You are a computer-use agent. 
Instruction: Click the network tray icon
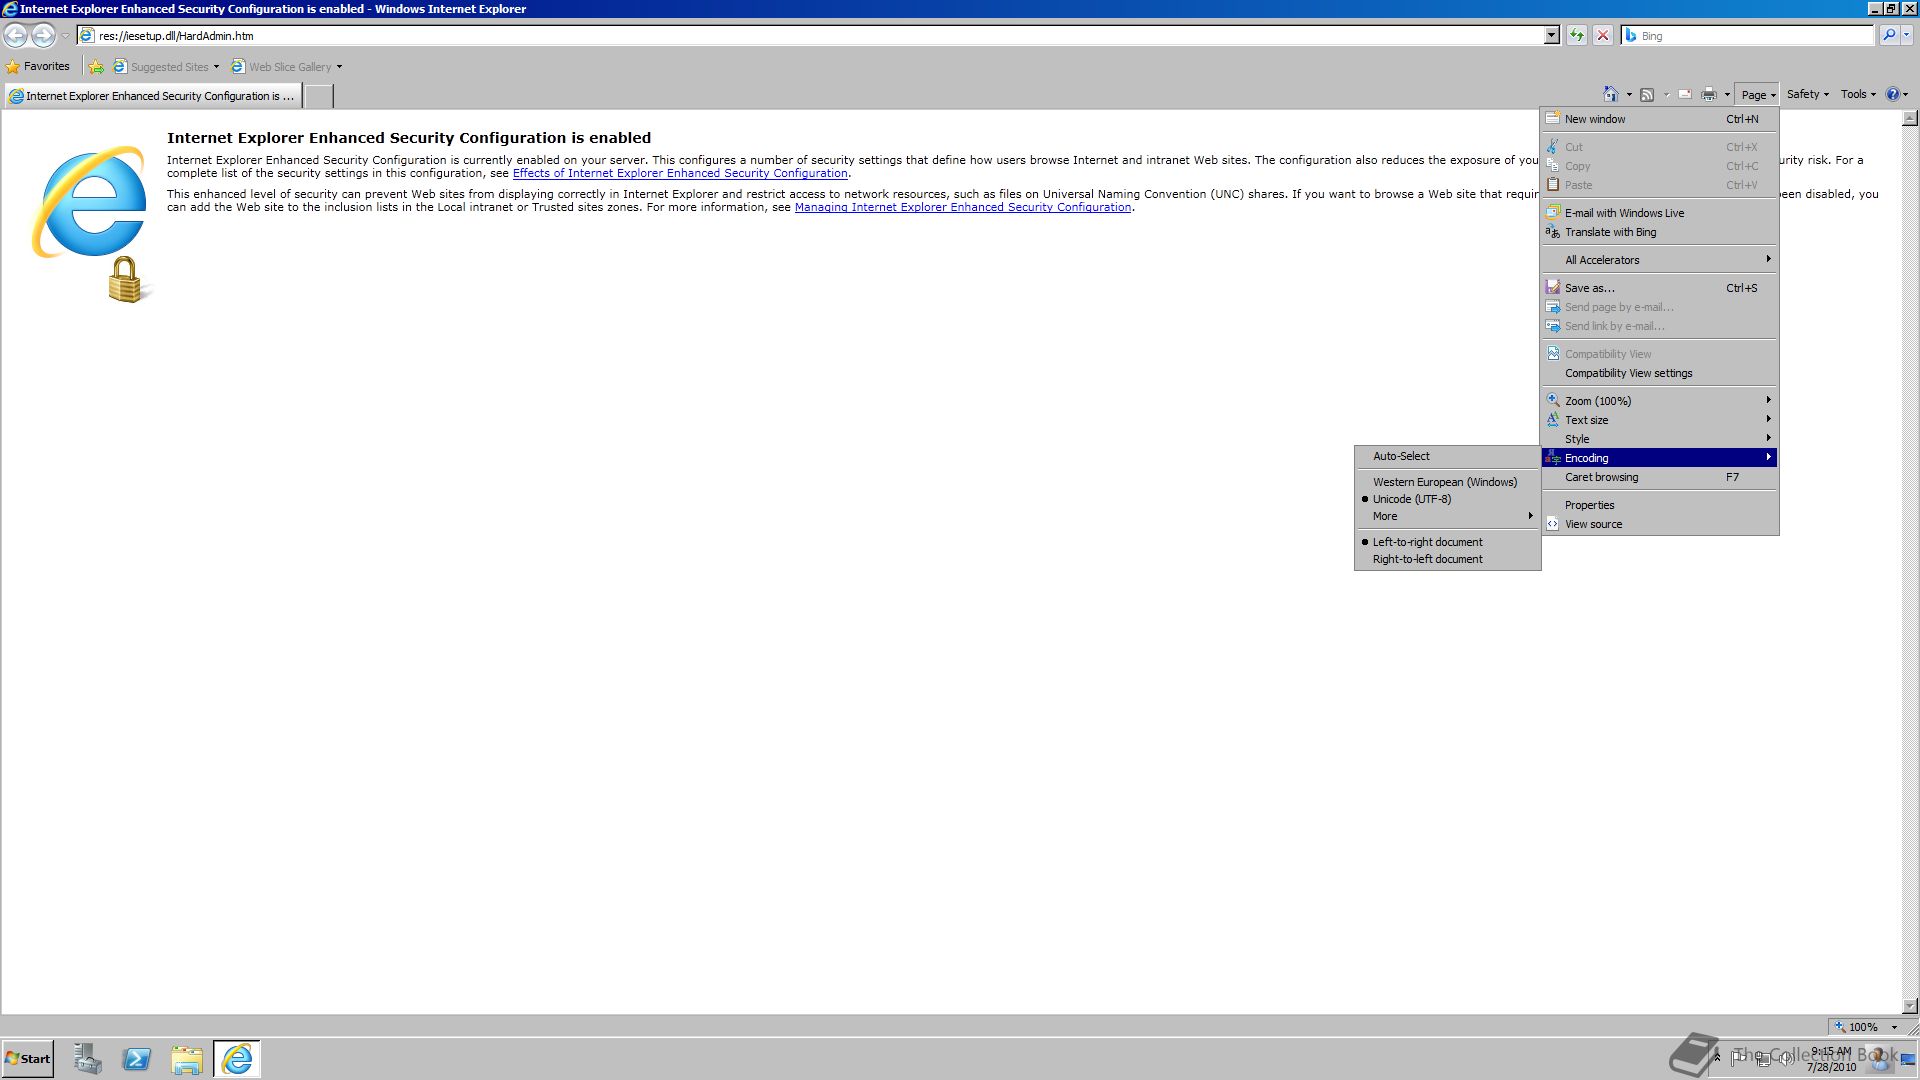[1762, 1058]
